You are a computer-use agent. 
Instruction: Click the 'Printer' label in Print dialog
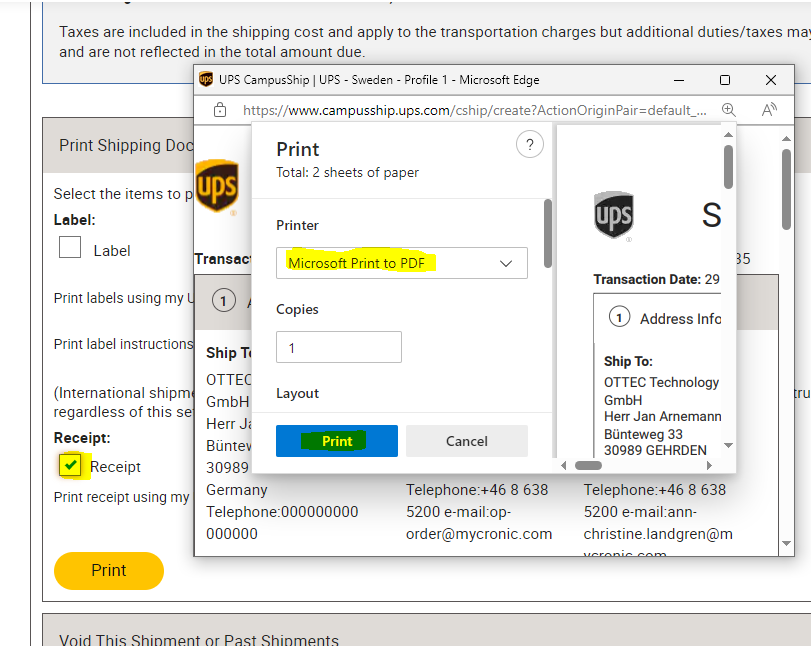[297, 226]
